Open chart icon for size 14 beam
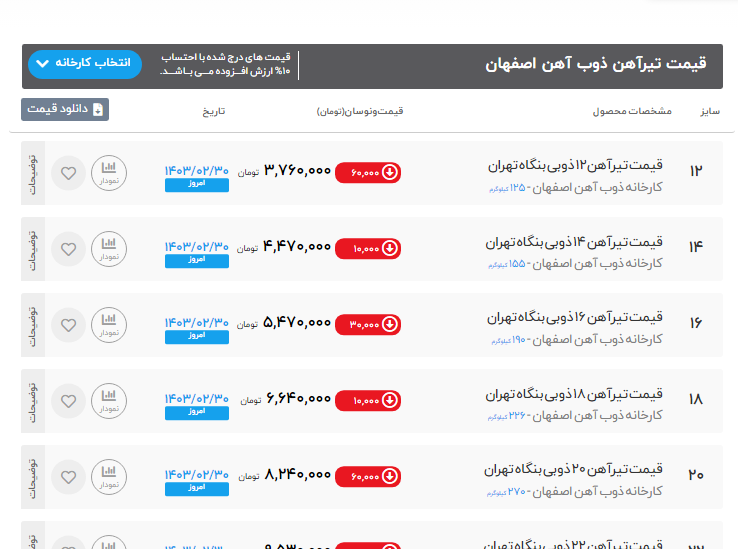 (109, 249)
